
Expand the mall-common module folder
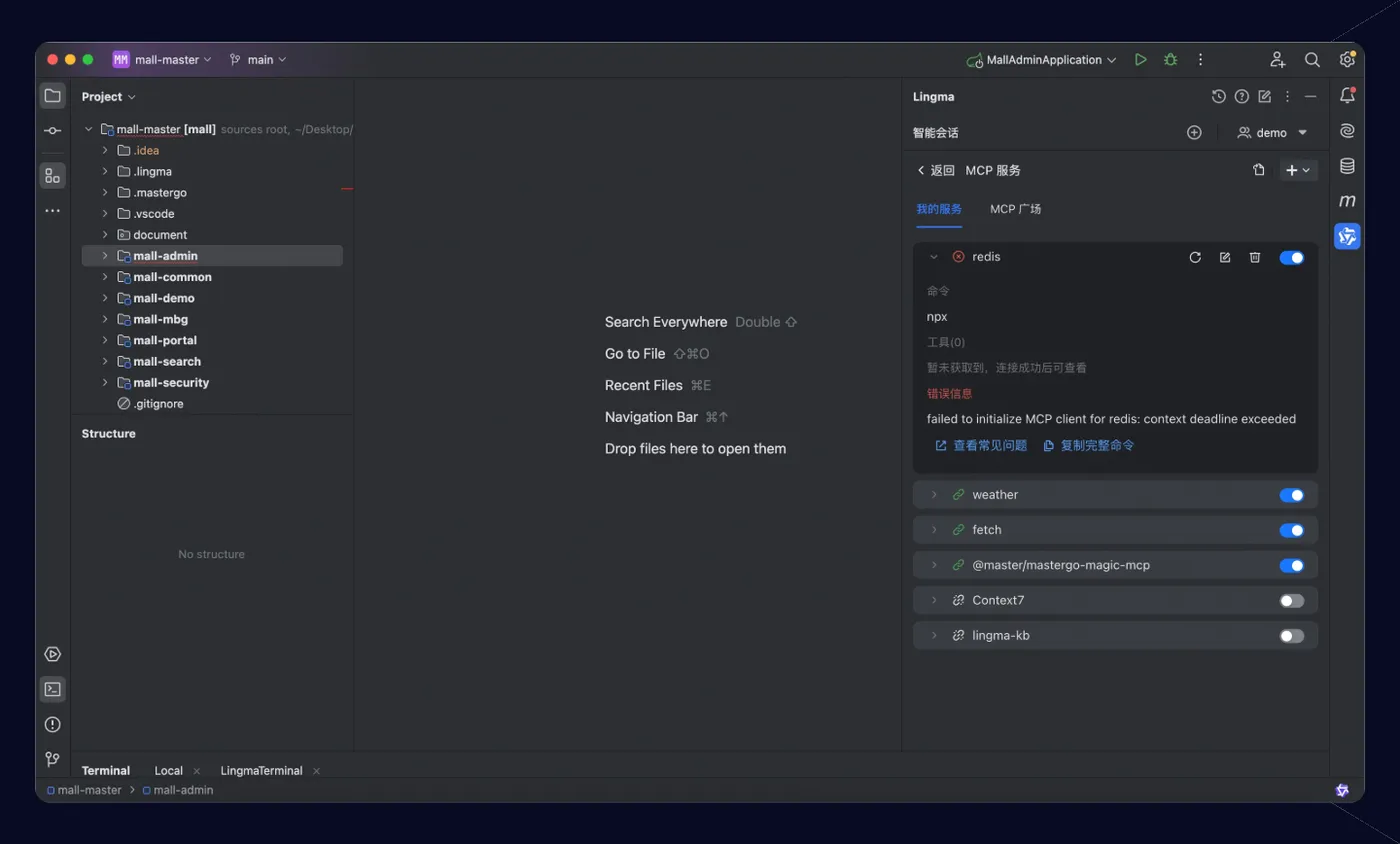104,277
